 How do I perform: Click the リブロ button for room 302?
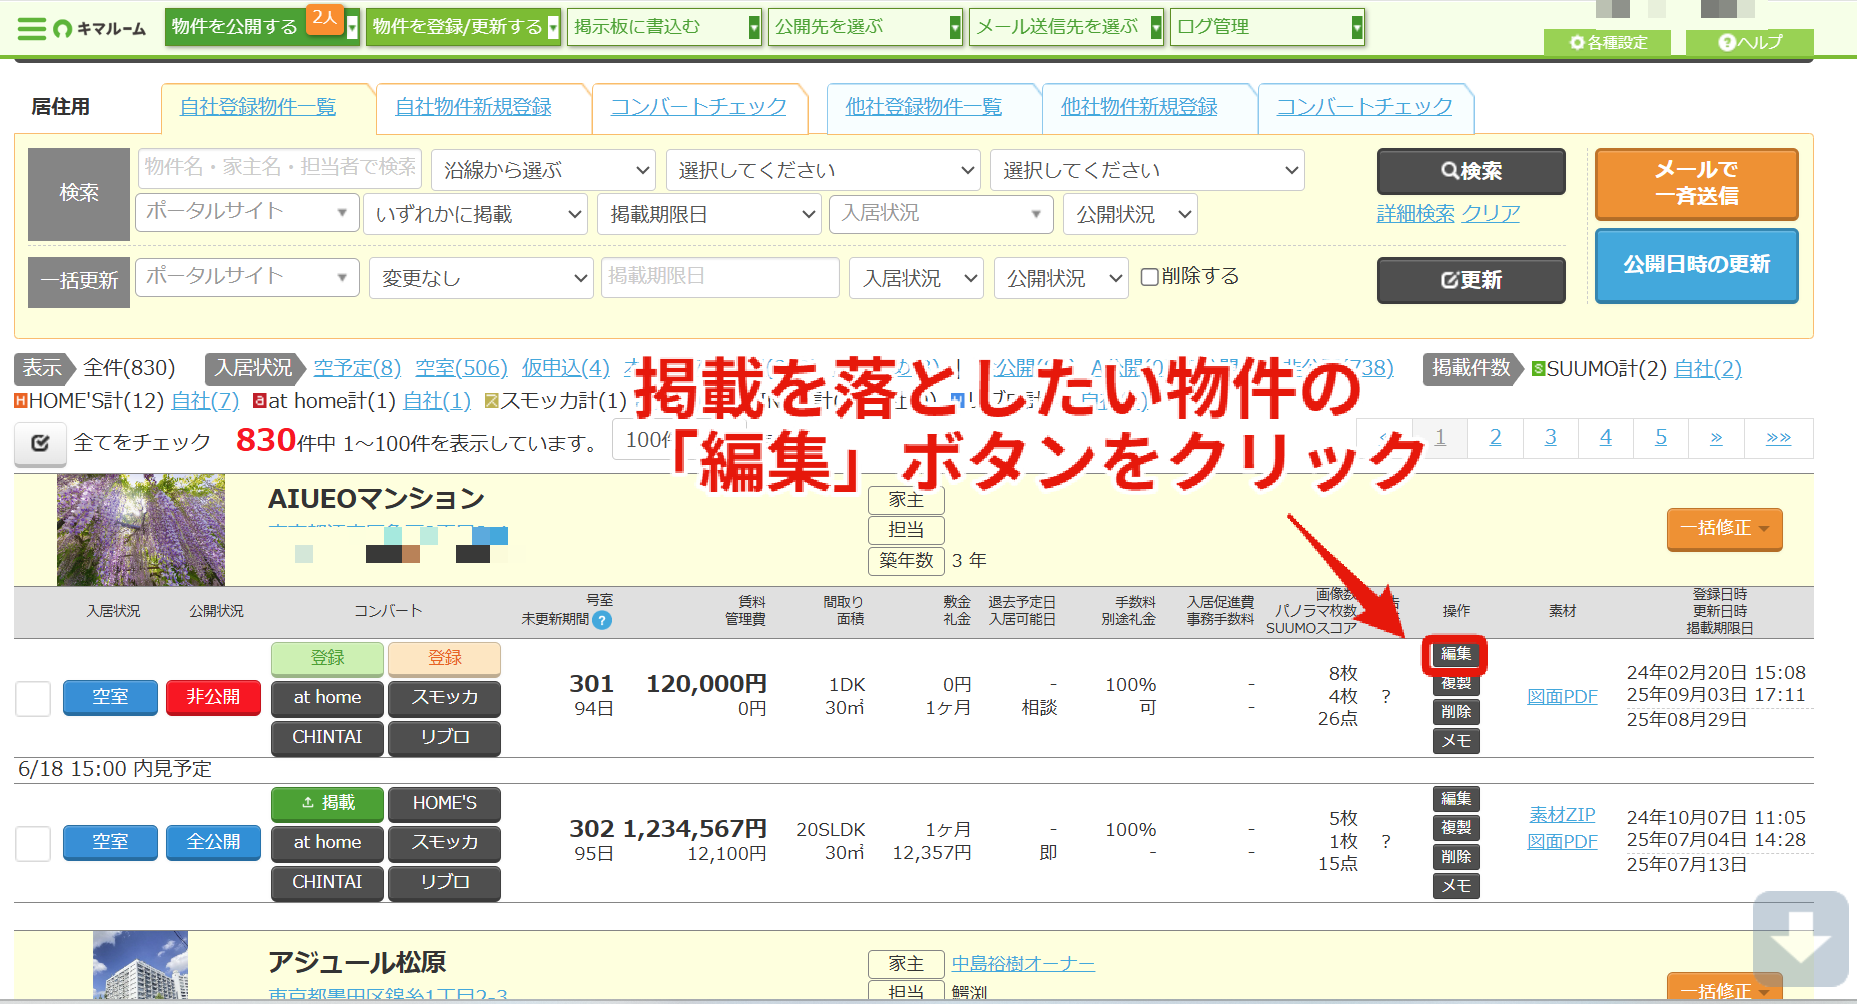444,883
